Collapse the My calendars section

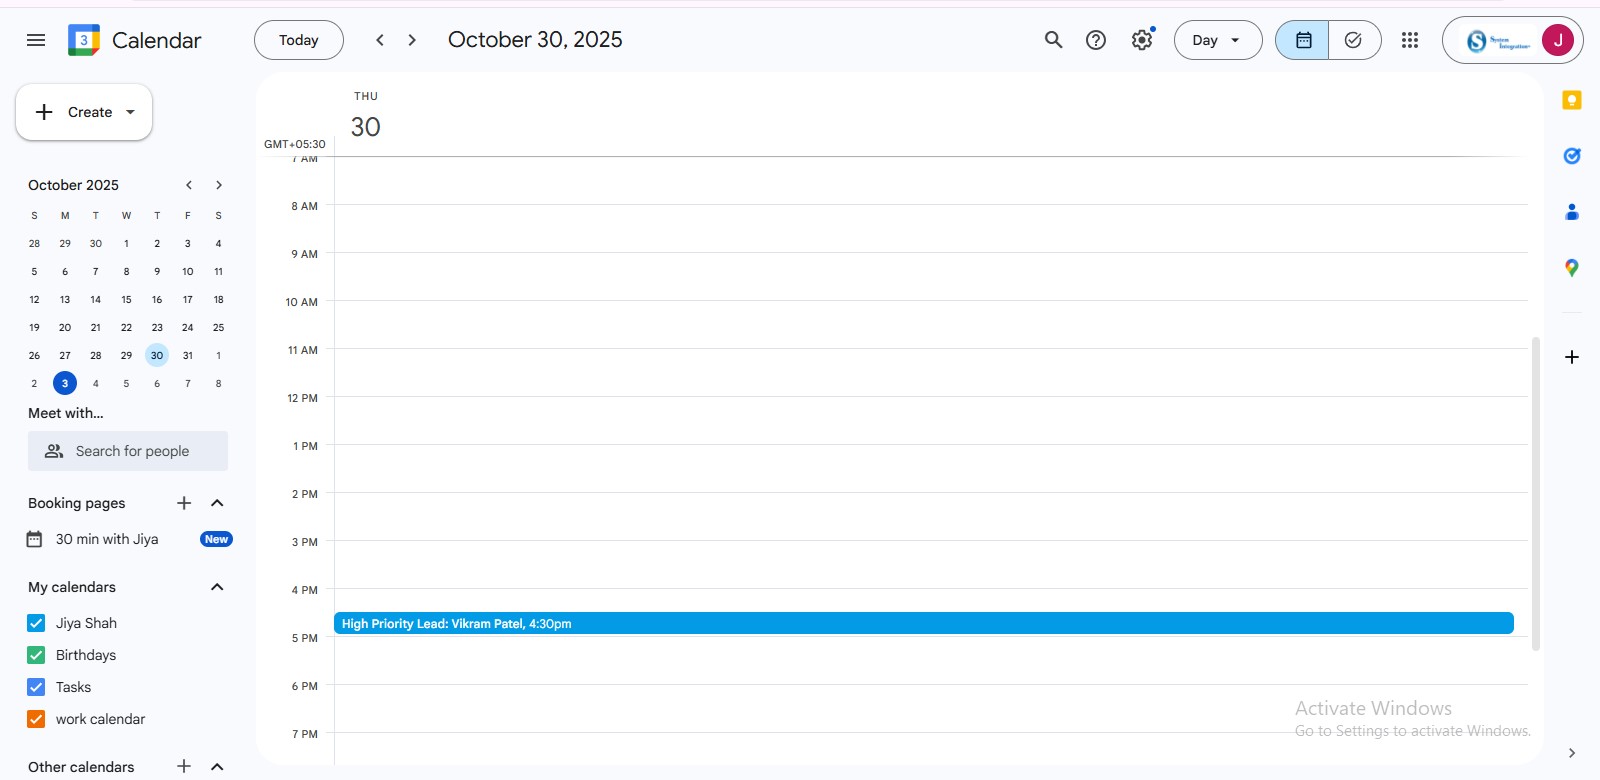[x=217, y=587]
